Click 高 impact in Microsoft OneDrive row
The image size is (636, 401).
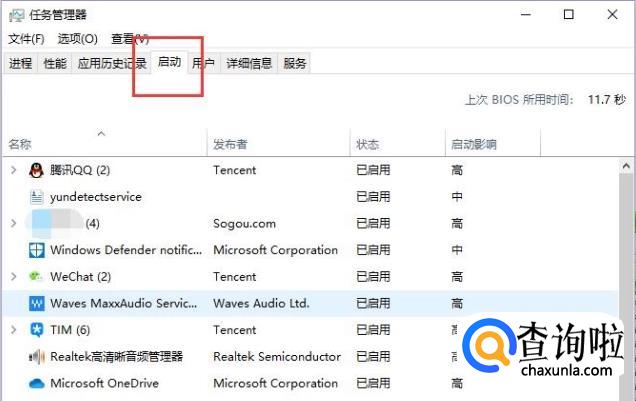point(457,383)
